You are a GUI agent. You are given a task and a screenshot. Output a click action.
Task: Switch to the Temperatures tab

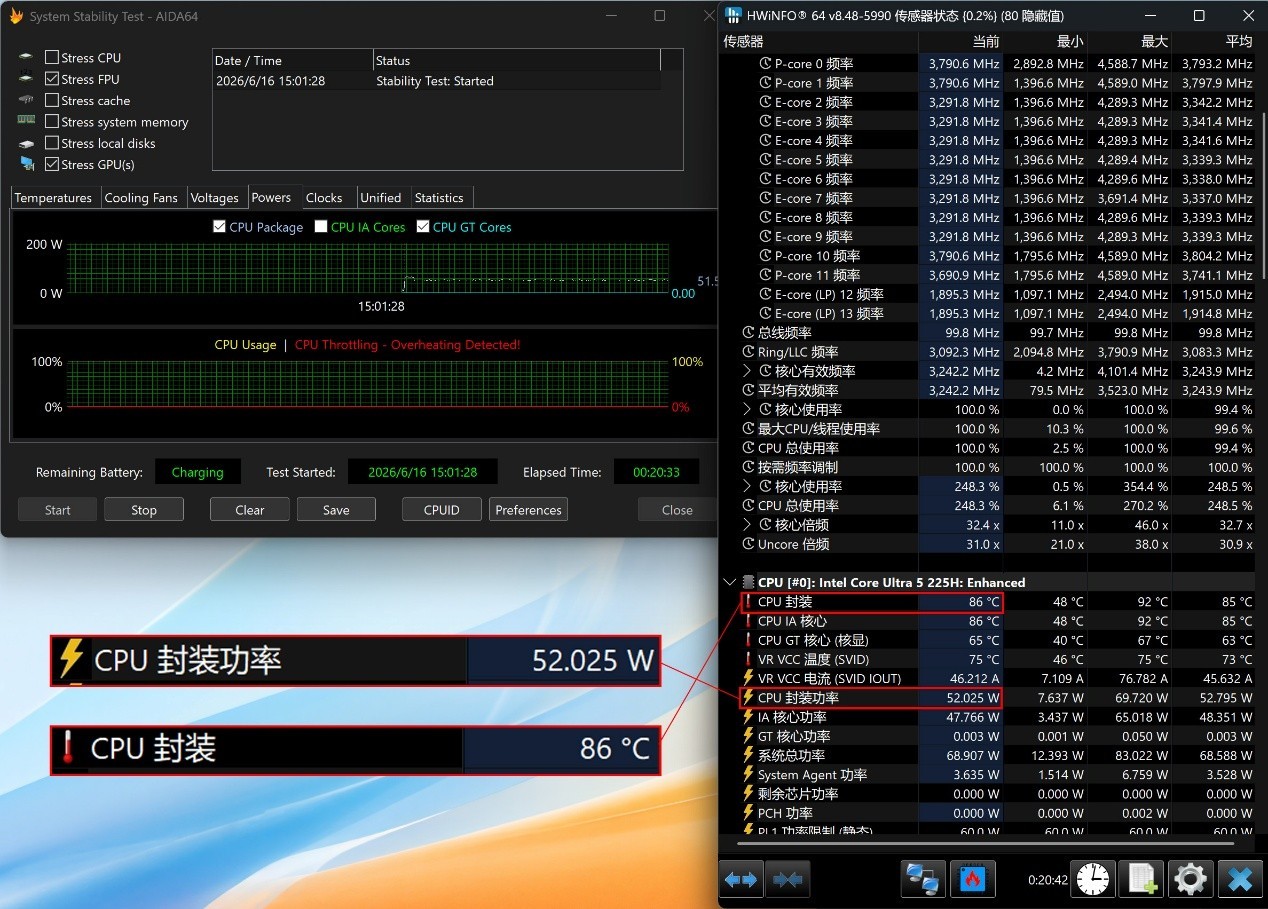pos(53,197)
